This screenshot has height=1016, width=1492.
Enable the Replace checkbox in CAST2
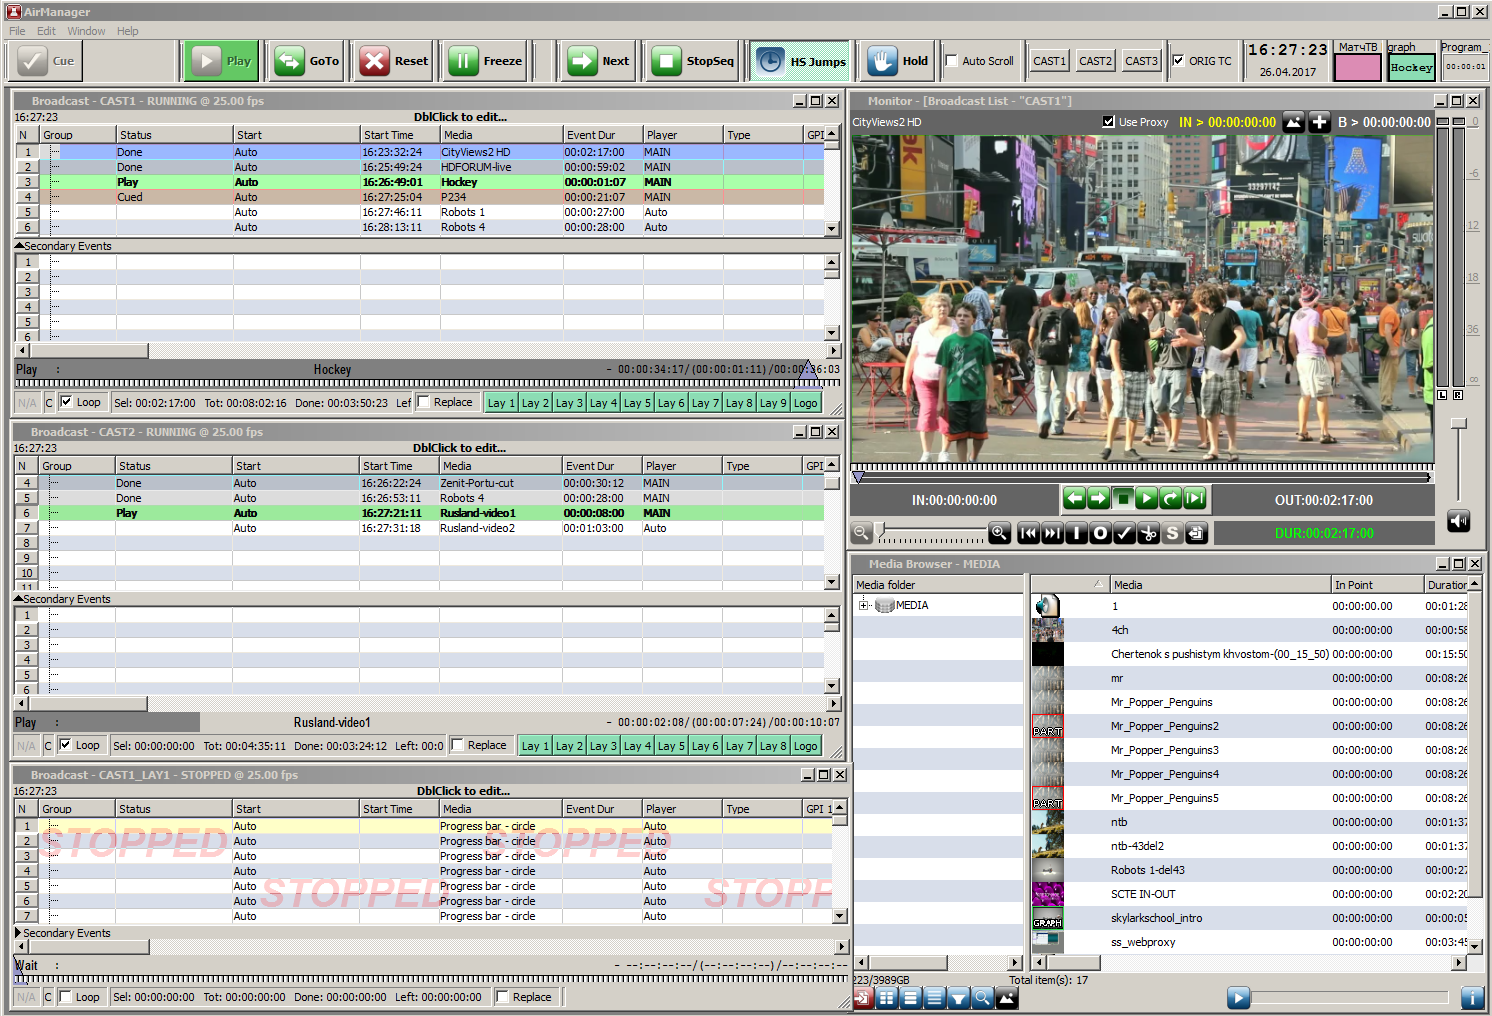[x=458, y=745]
